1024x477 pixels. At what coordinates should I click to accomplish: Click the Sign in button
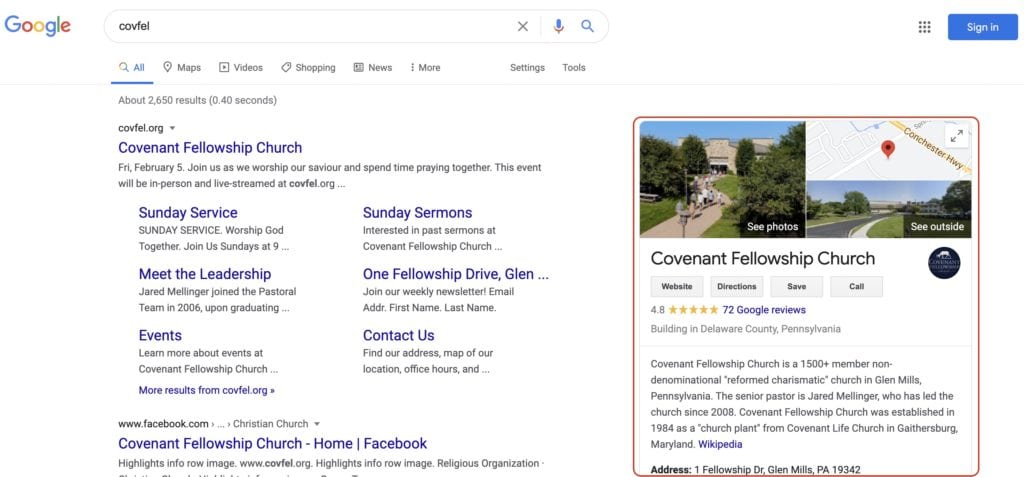[x=983, y=27]
